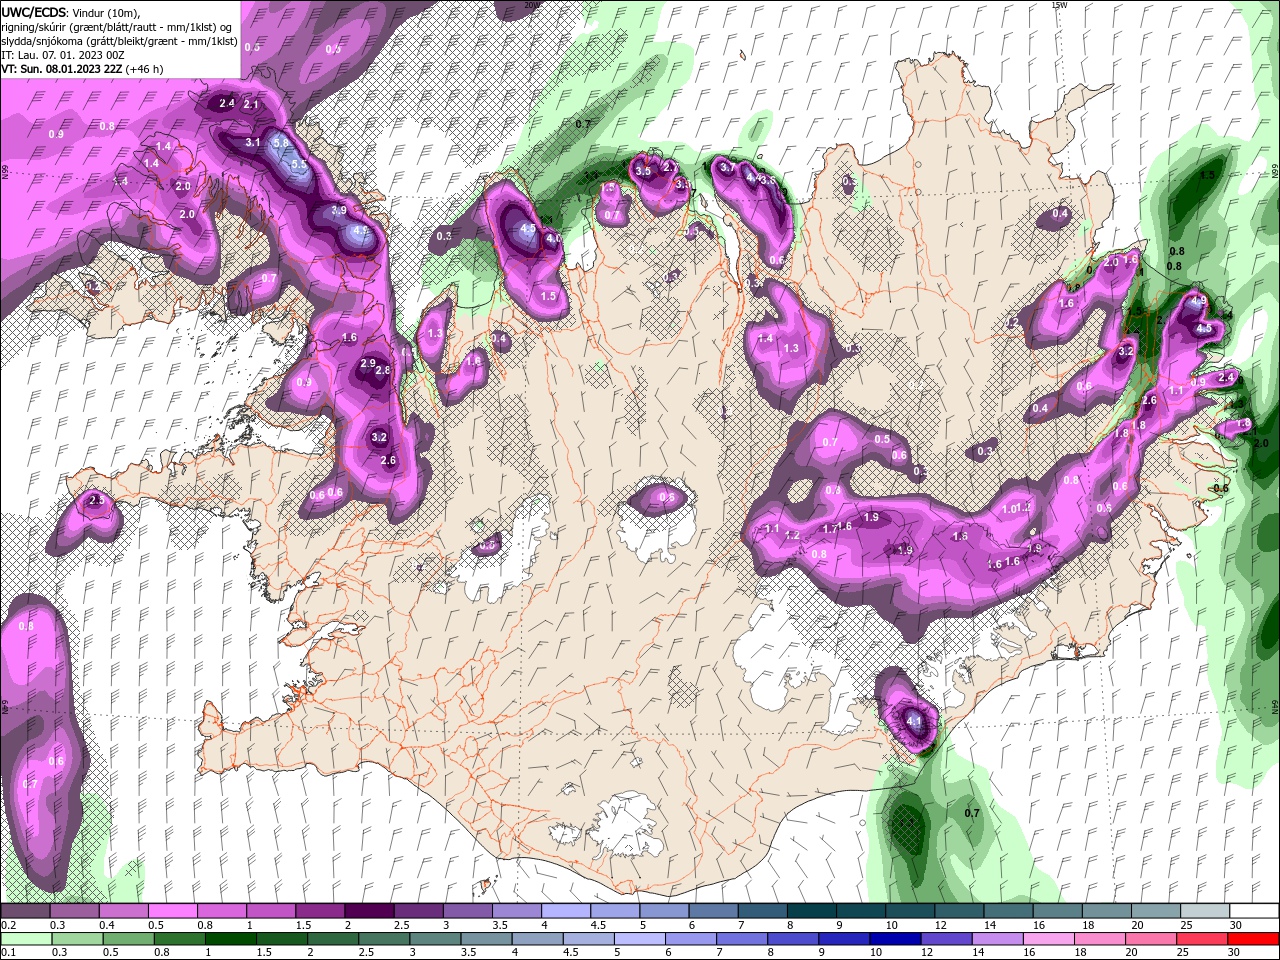Image resolution: width=1280 pixels, height=960 pixels.
Task: Click the 4.9 value on the east coast
Action: coord(1199,300)
